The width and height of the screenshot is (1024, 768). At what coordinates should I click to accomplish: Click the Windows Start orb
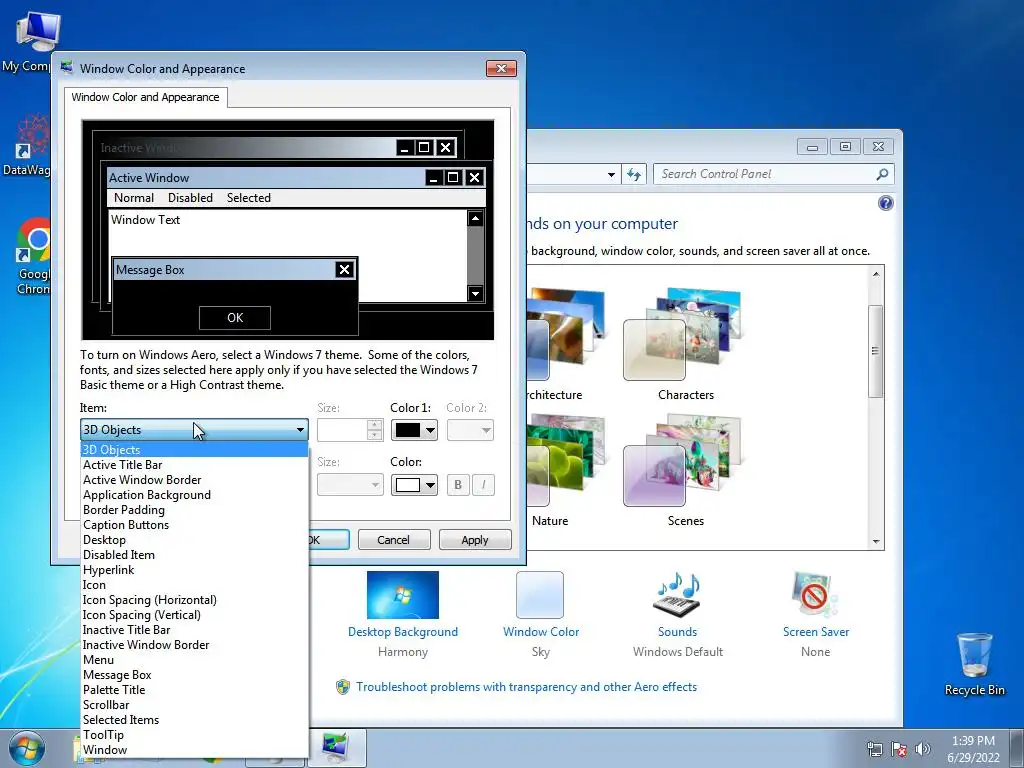tap(27, 748)
